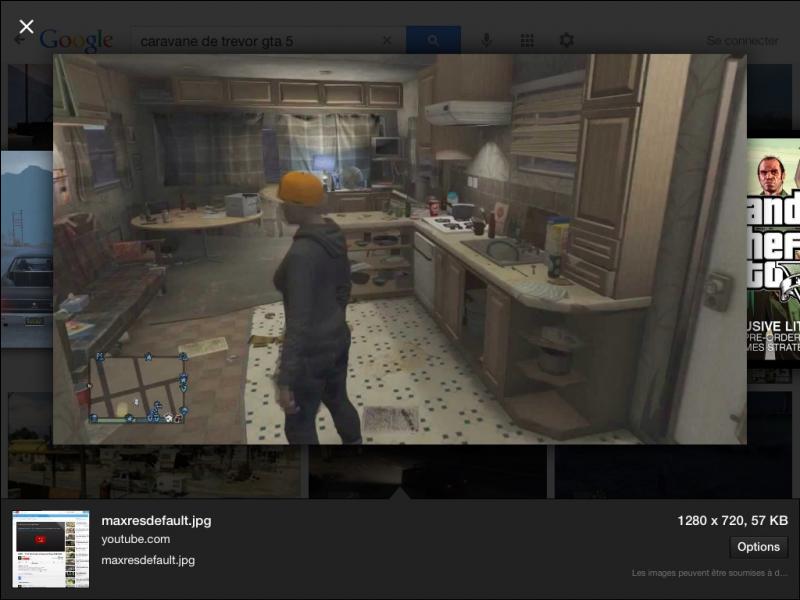This screenshot has width=800, height=600.
Task: Select the trailer park thumbnail behind viewer
Action: coord(154,471)
